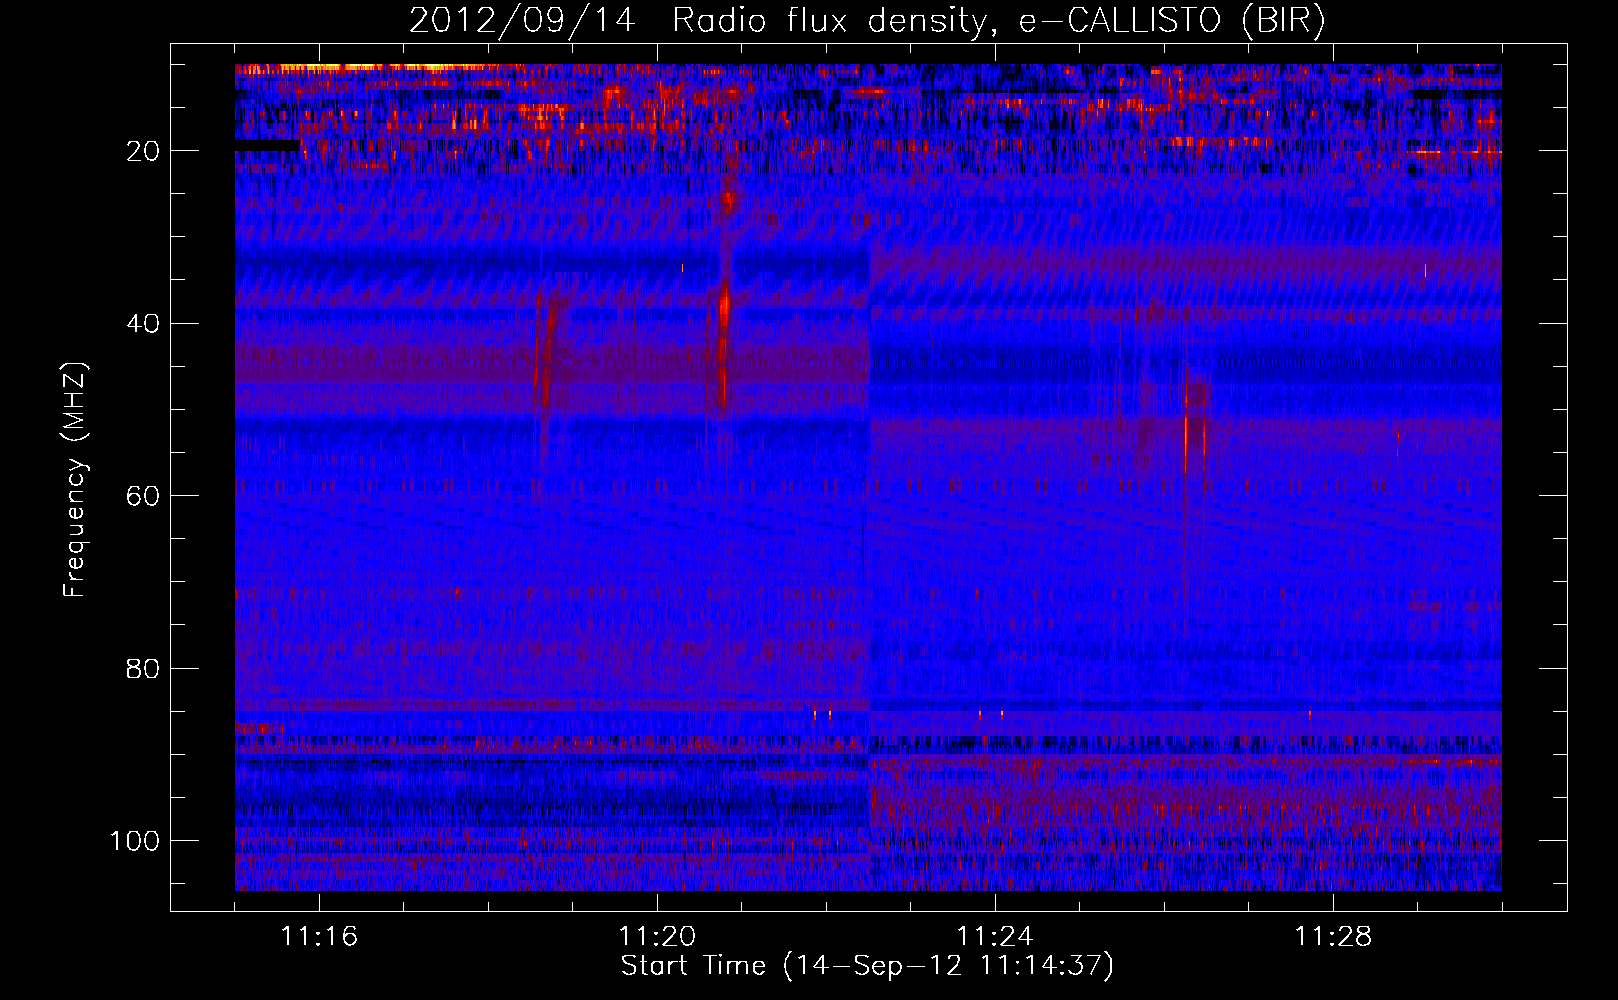Click the 11:20 time tick label
Screen dimensions: 1618x1000
click(x=657, y=937)
